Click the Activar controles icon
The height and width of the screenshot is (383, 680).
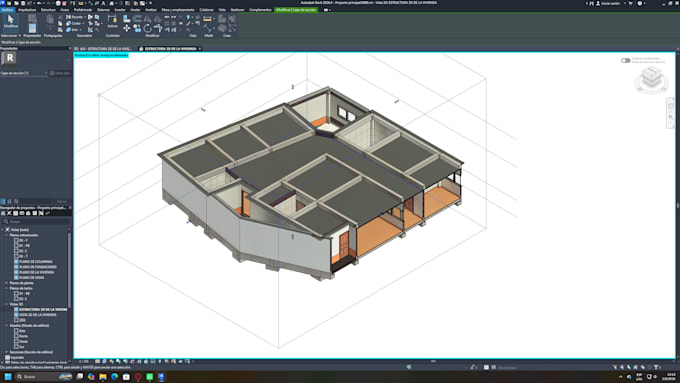coord(112,20)
